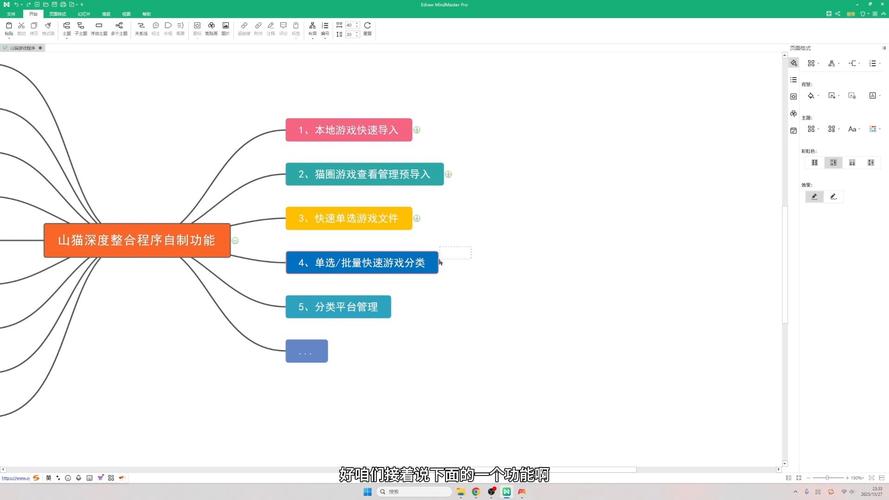The height and width of the screenshot is (500, 889).
Task: Select the central topic '山猫深度整合程序自制功能'
Action: pos(137,240)
